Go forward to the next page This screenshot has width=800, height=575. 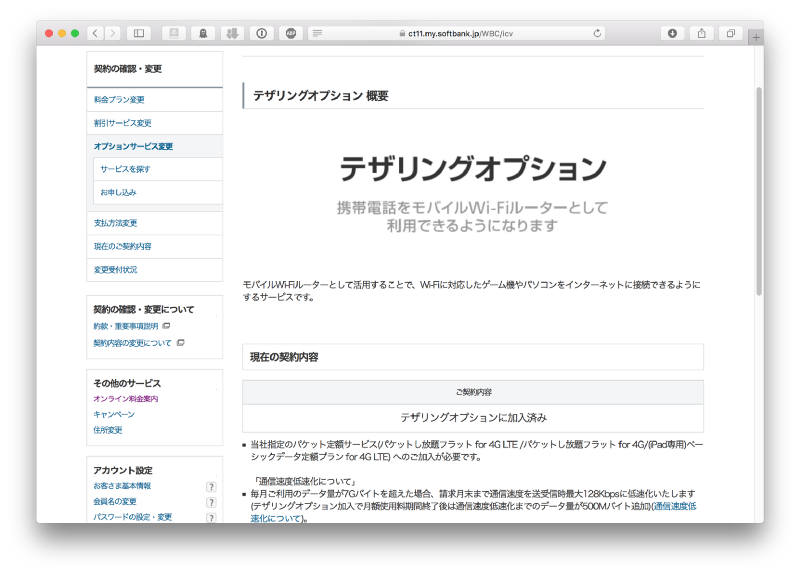click(x=113, y=33)
